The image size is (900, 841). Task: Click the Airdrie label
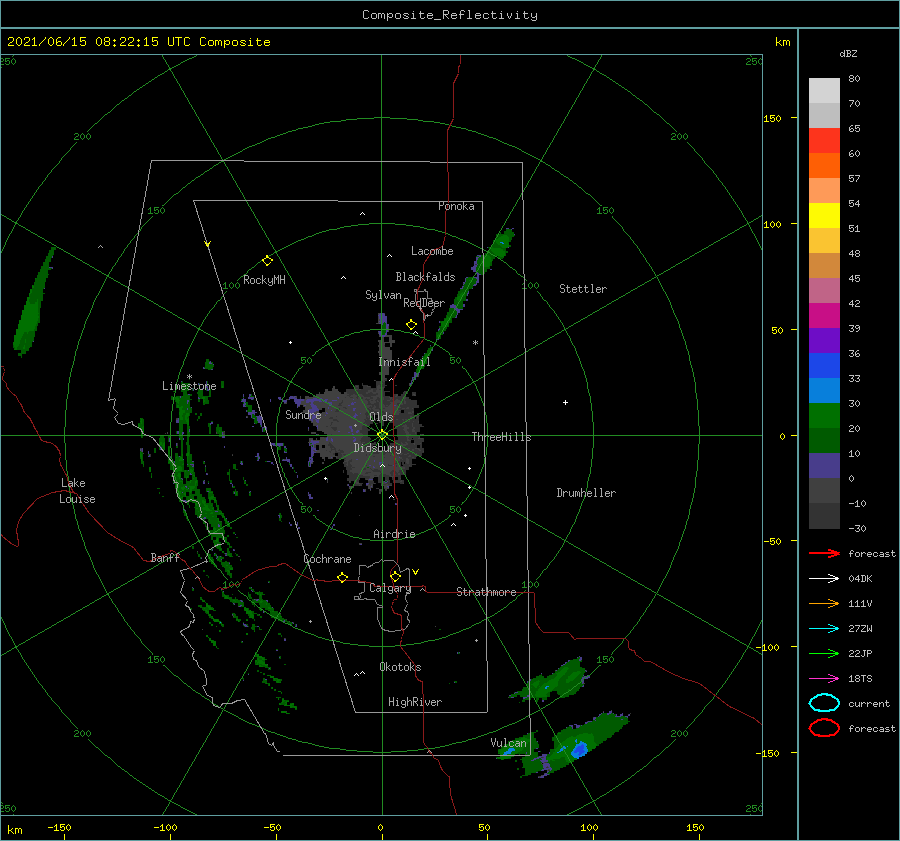(x=394, y=534)
